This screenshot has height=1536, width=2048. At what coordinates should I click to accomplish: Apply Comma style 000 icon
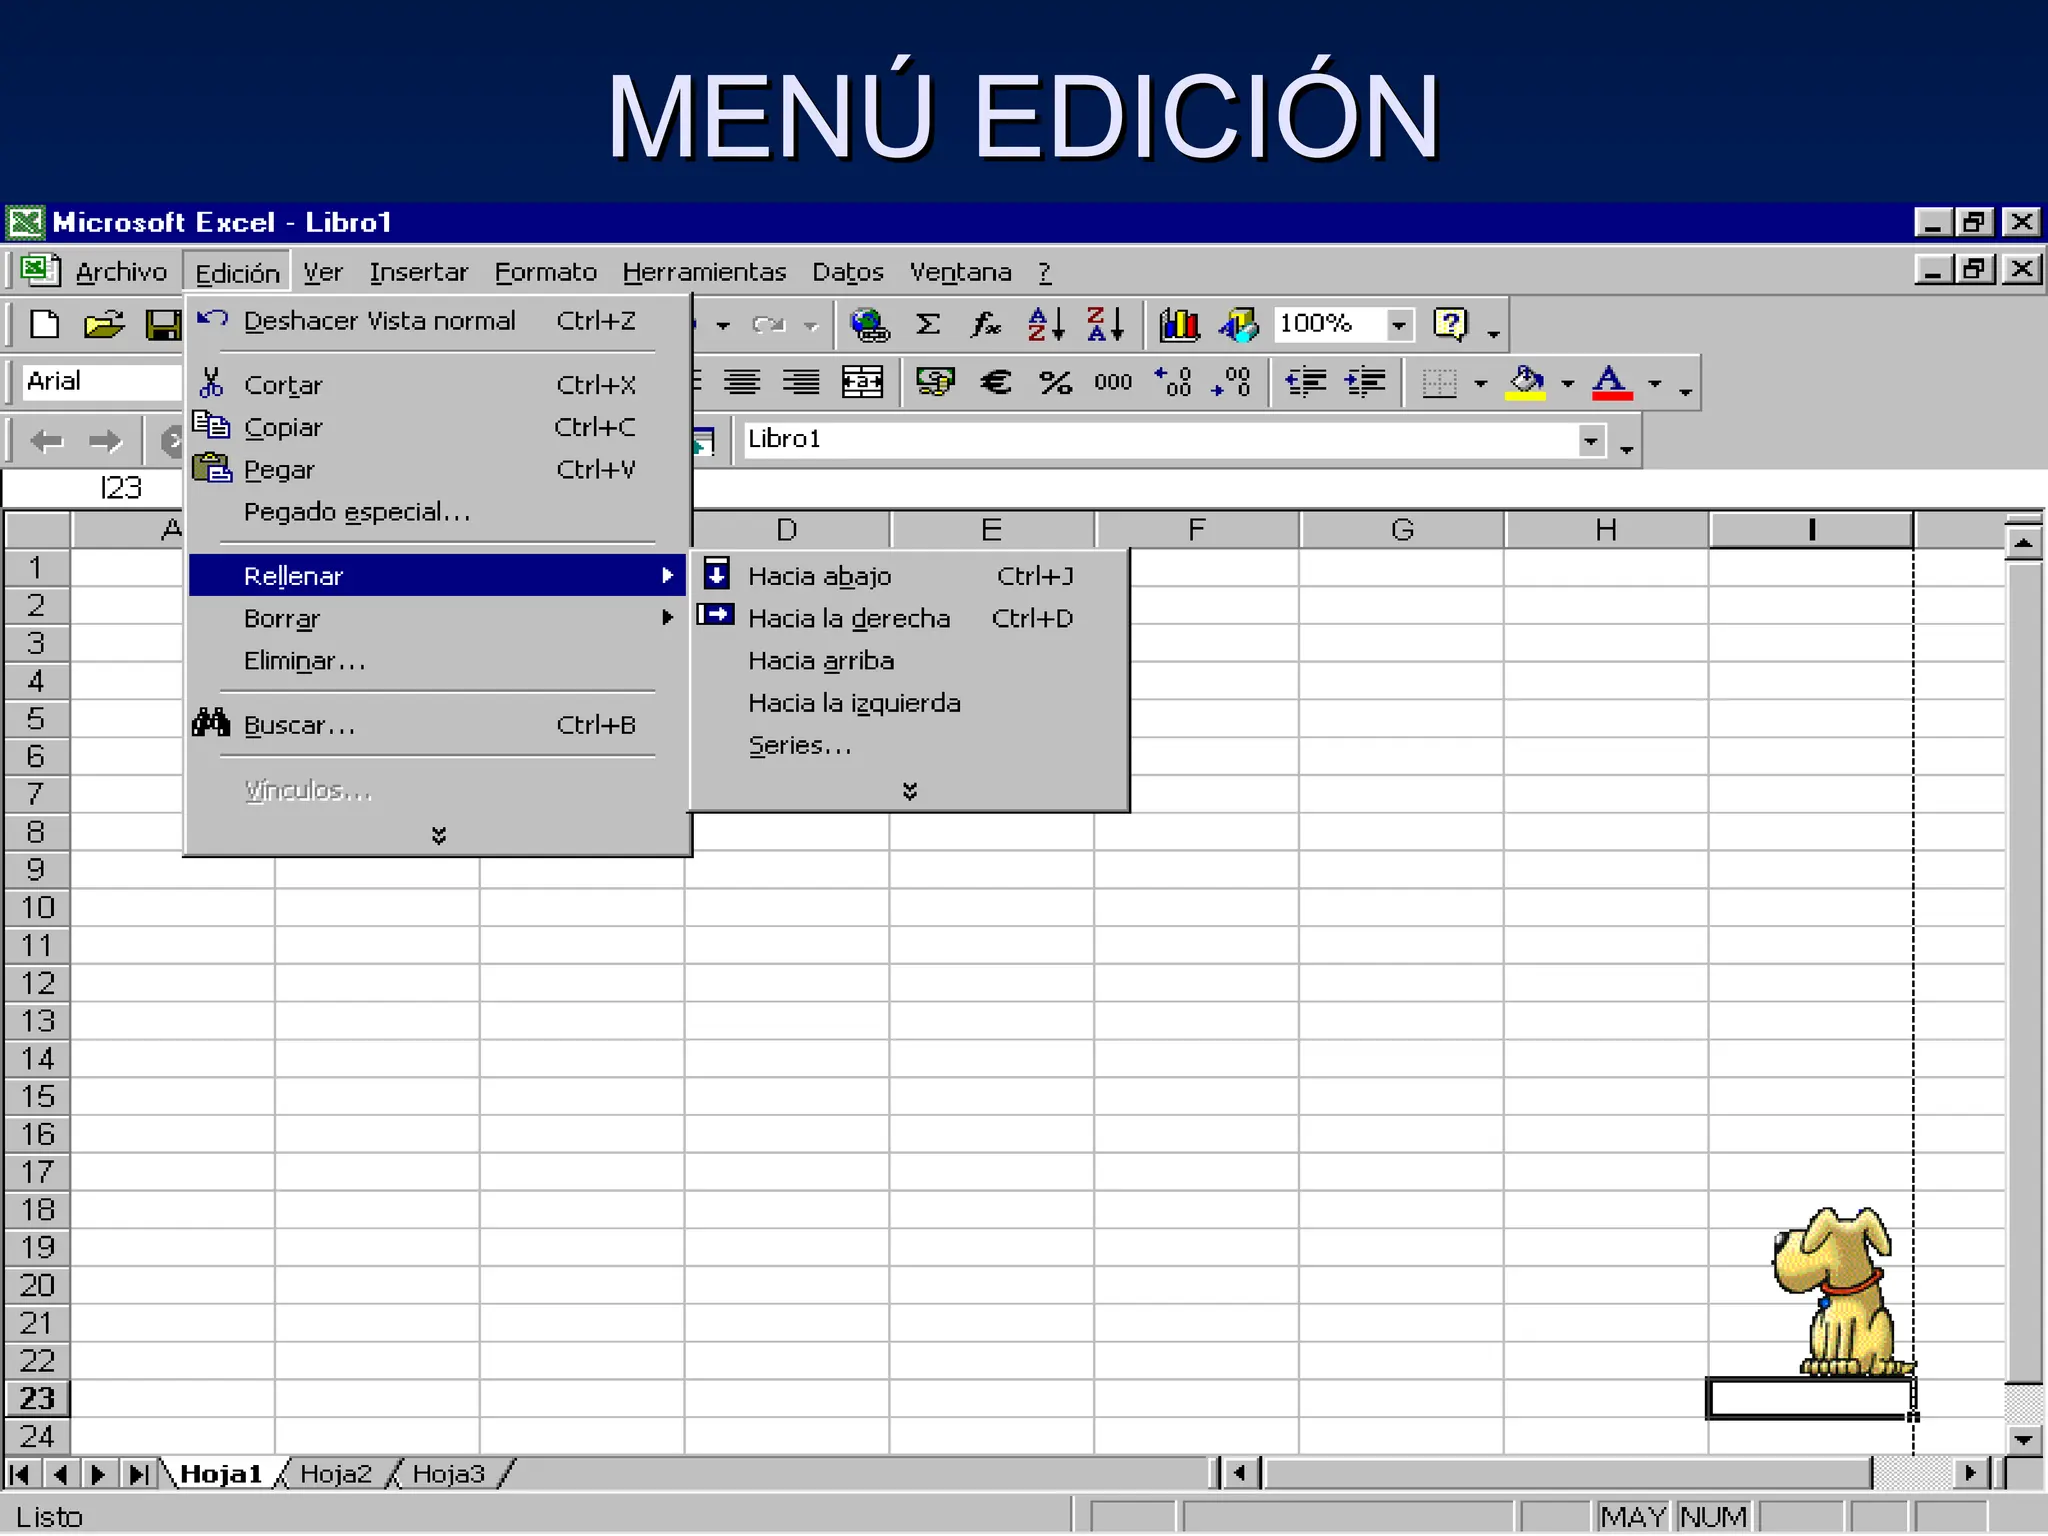(1113, 381)
